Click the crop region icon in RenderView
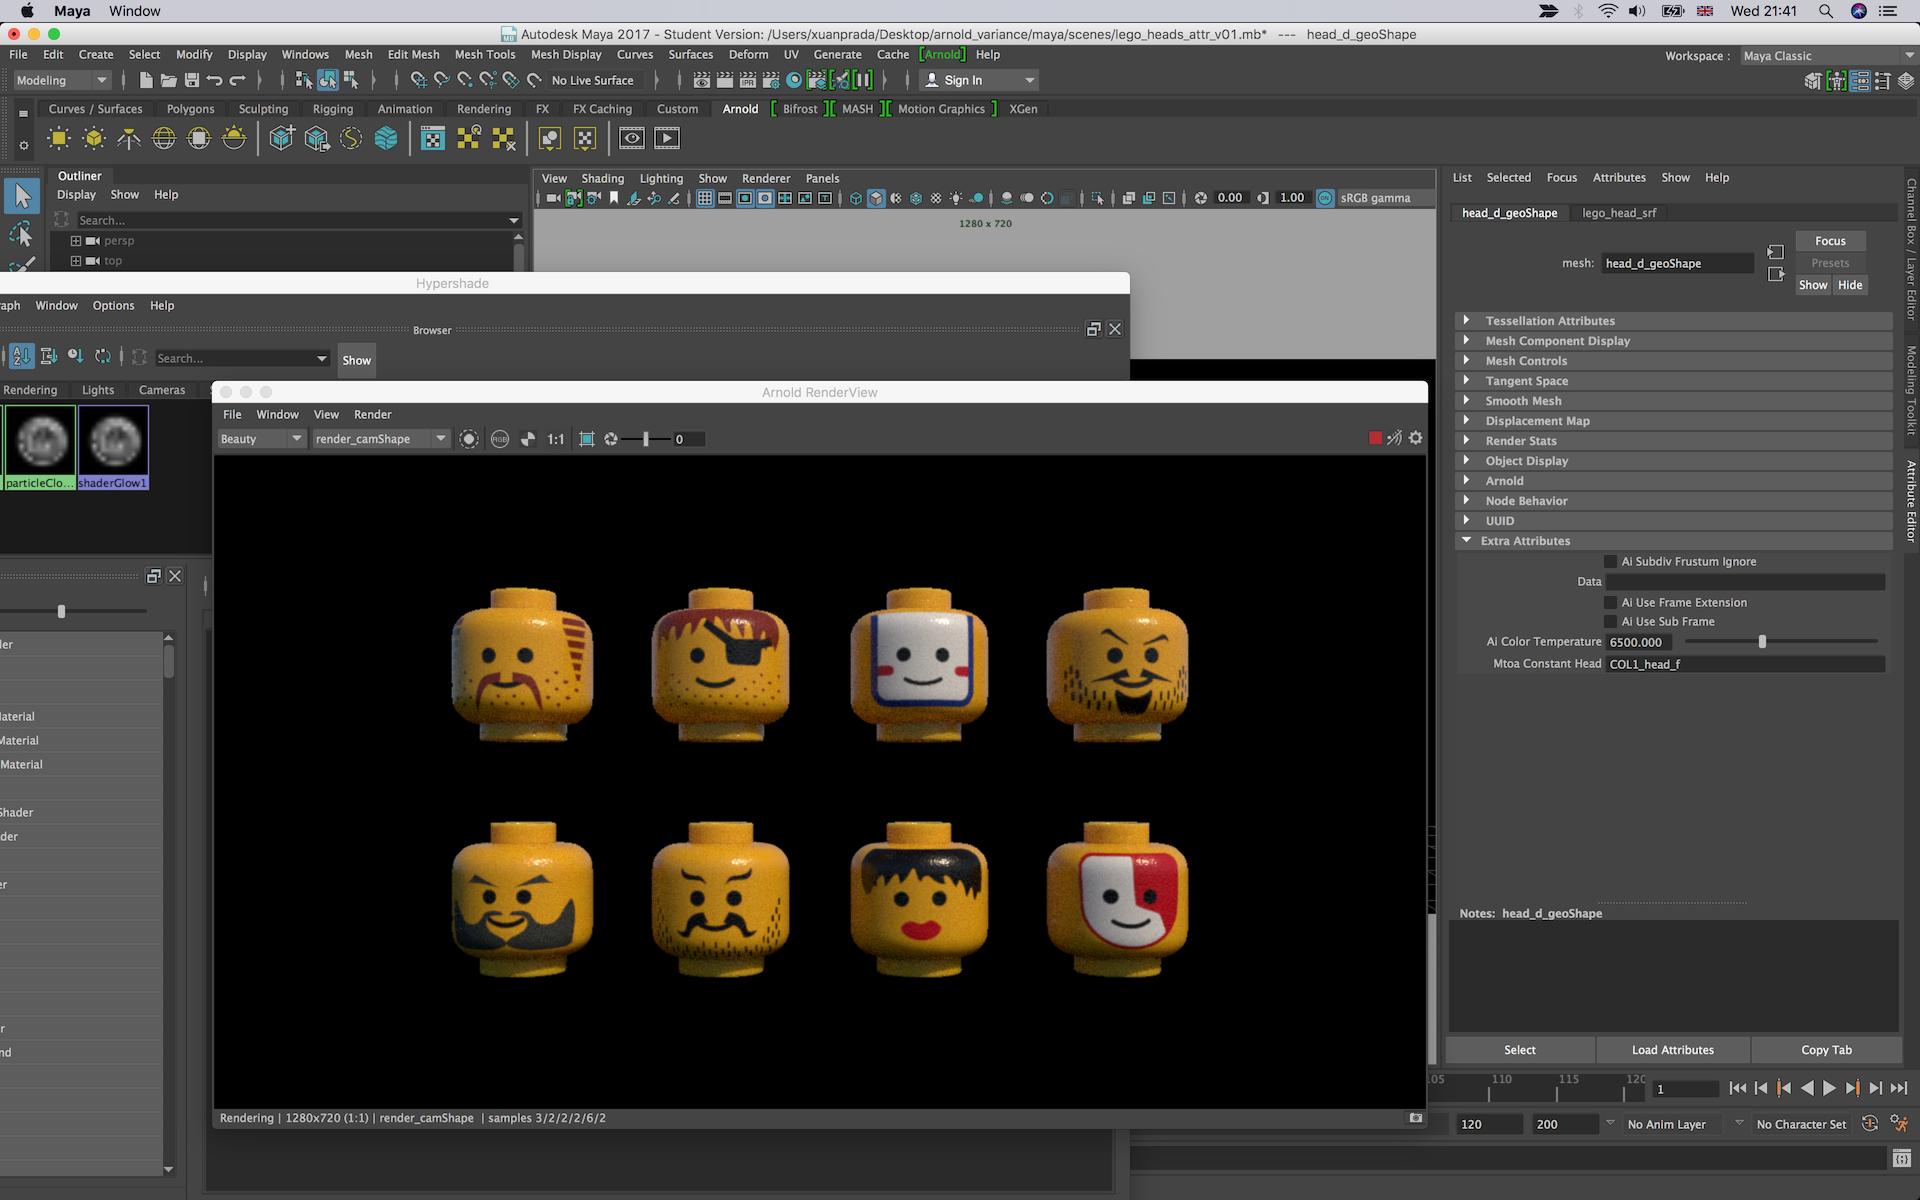The image size is (1920, 1200). coord(587,439)
